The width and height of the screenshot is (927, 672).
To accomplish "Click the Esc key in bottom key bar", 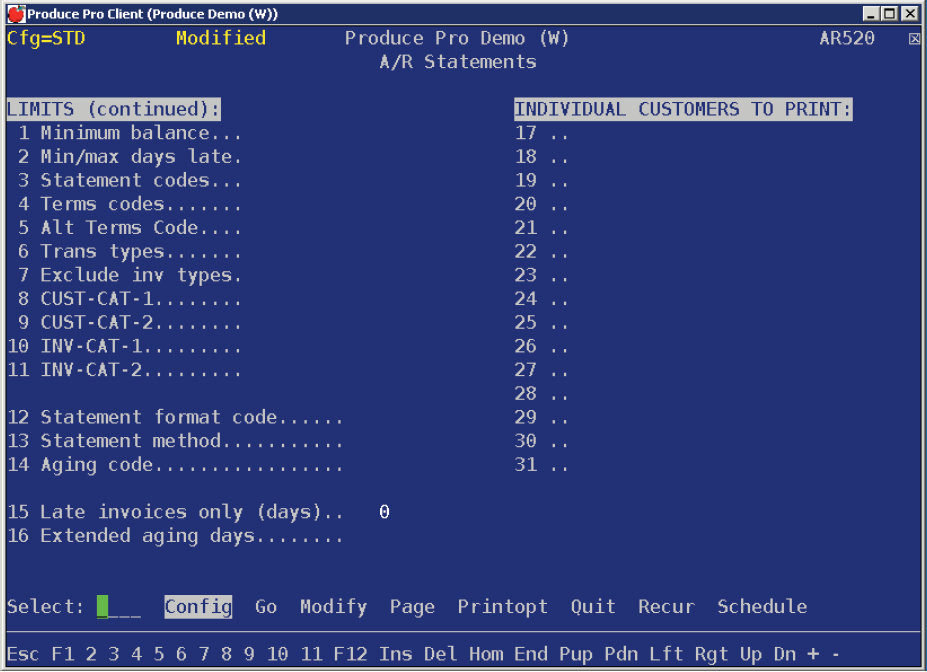I will [x=23, y=654].
